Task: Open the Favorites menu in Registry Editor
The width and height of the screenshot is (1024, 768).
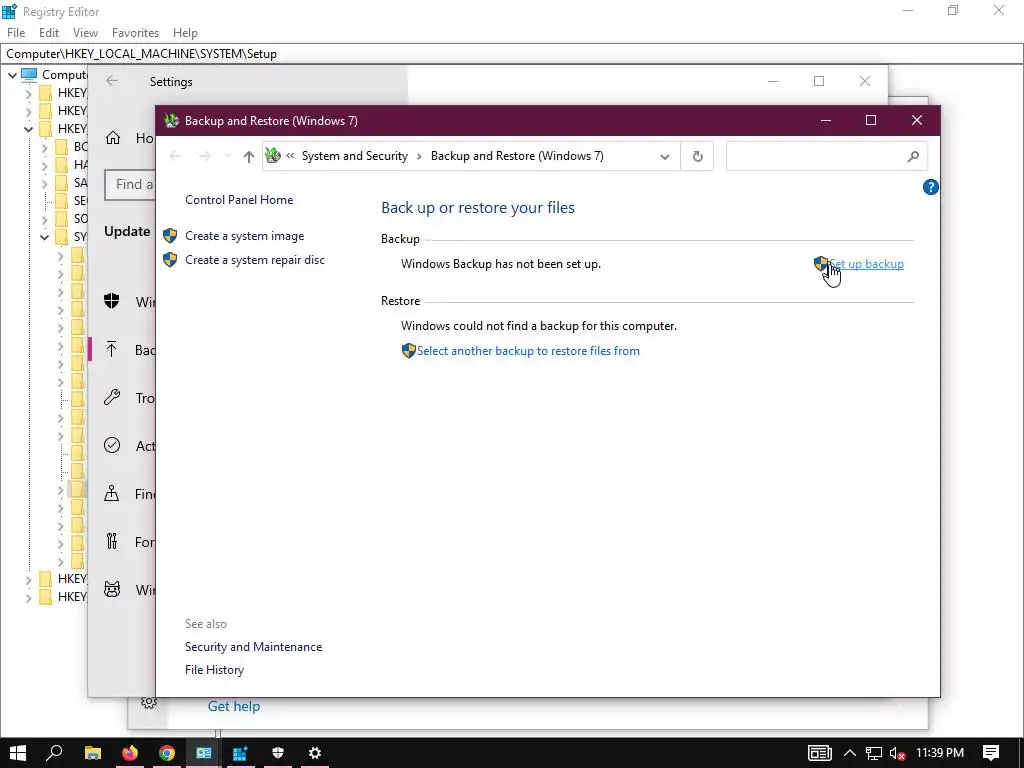Action: point(135,33)
